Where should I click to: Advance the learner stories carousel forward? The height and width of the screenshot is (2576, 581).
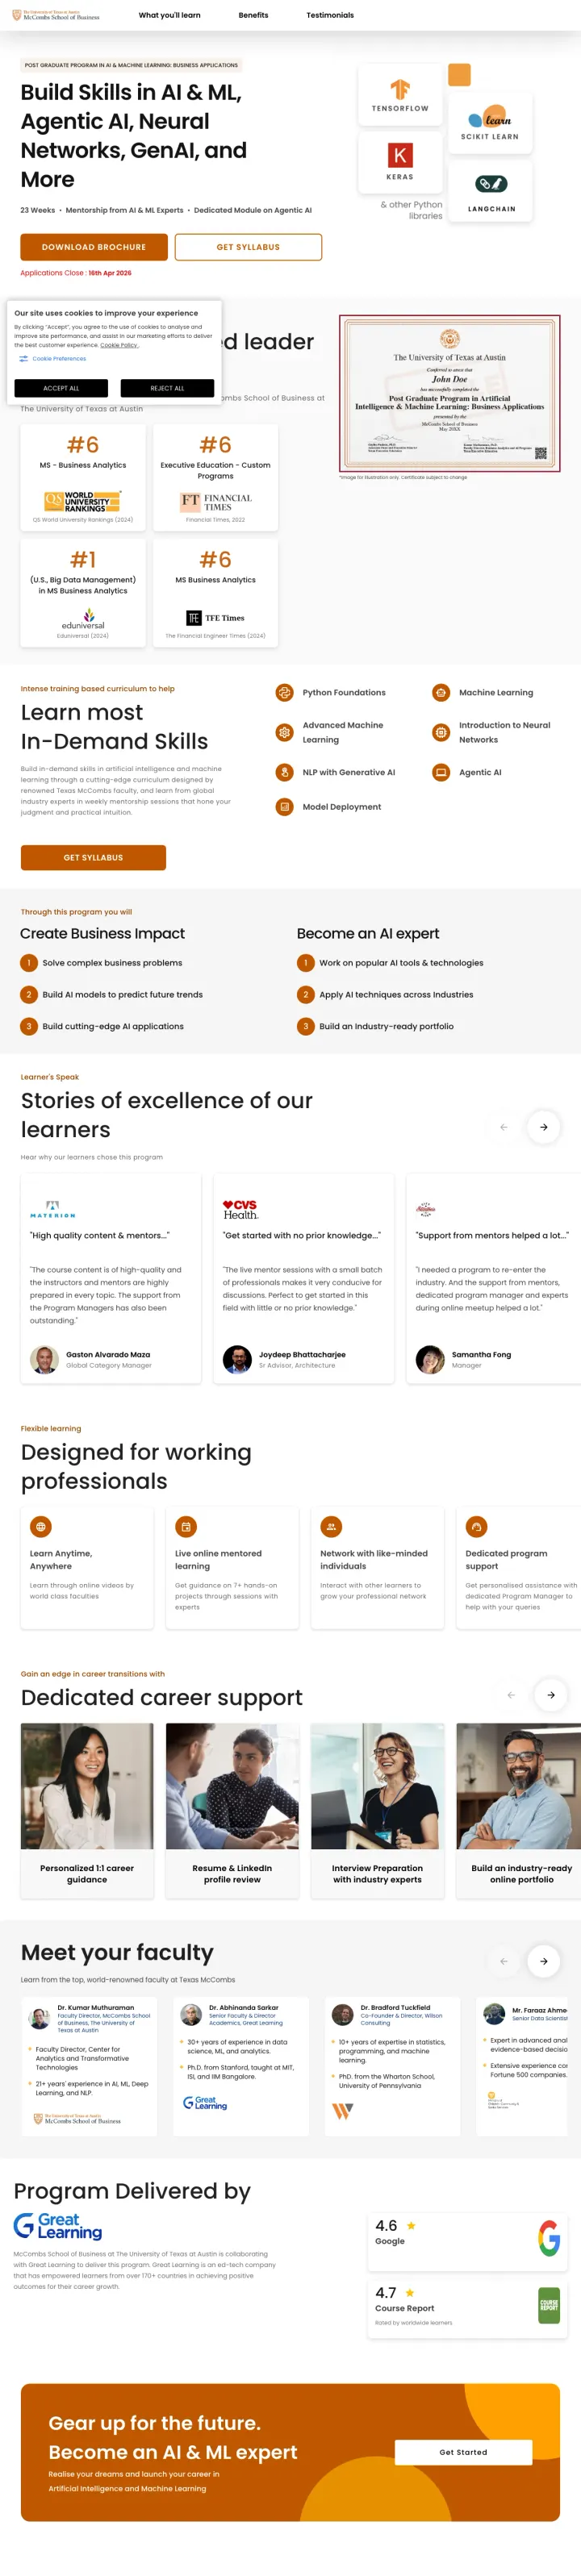coord(544,1127)
